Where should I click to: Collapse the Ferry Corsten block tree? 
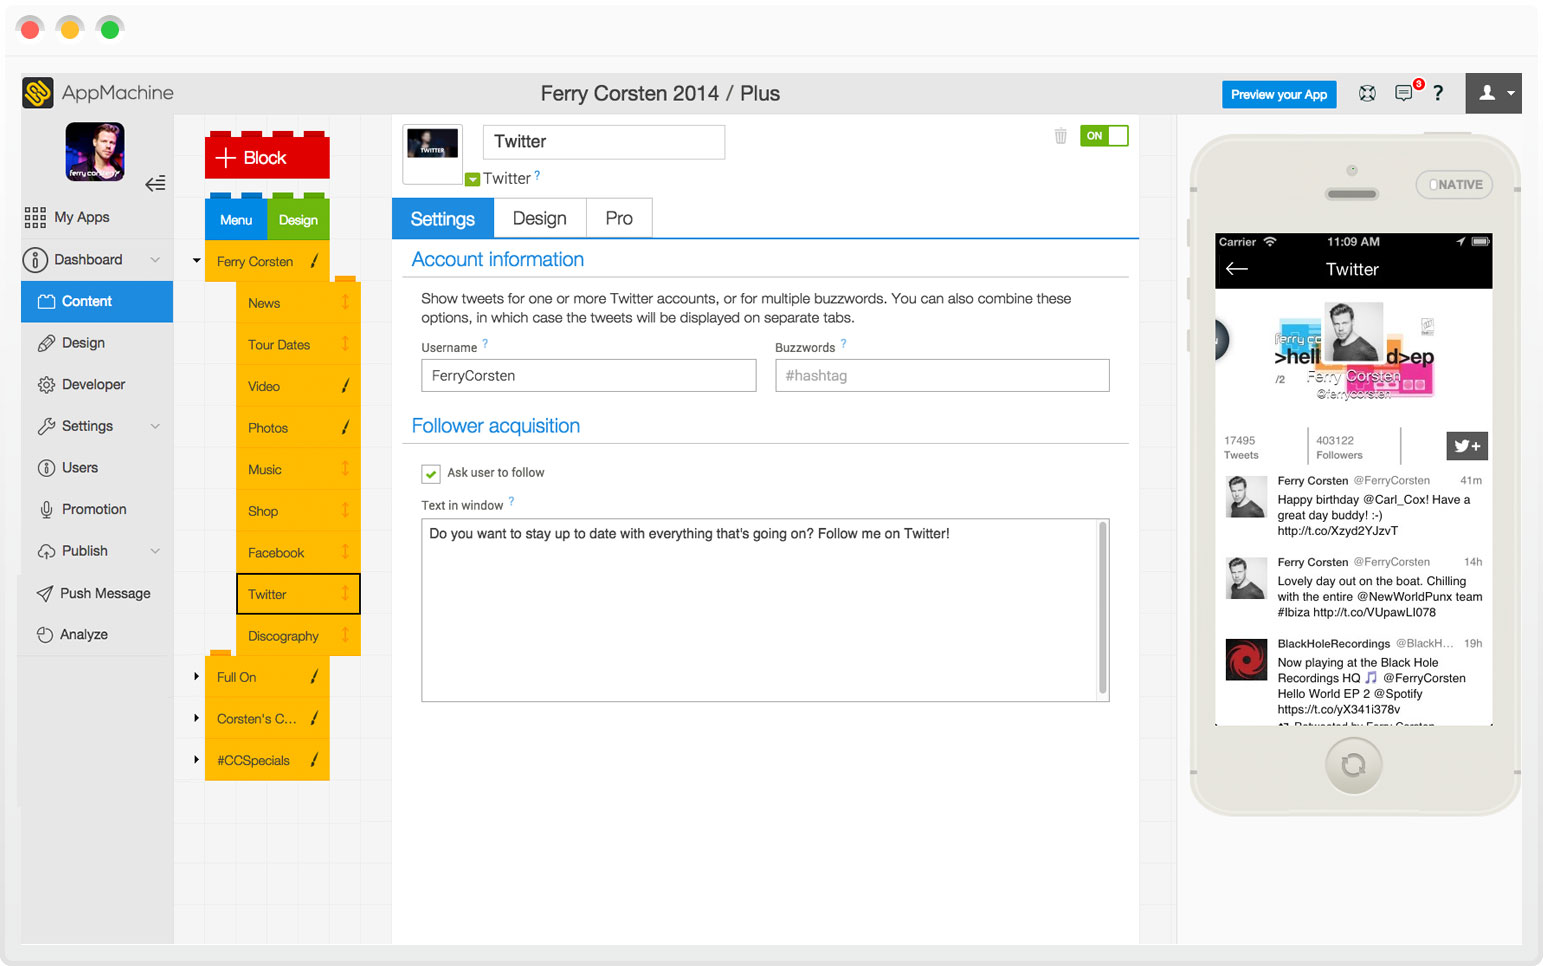pos(194,259)
